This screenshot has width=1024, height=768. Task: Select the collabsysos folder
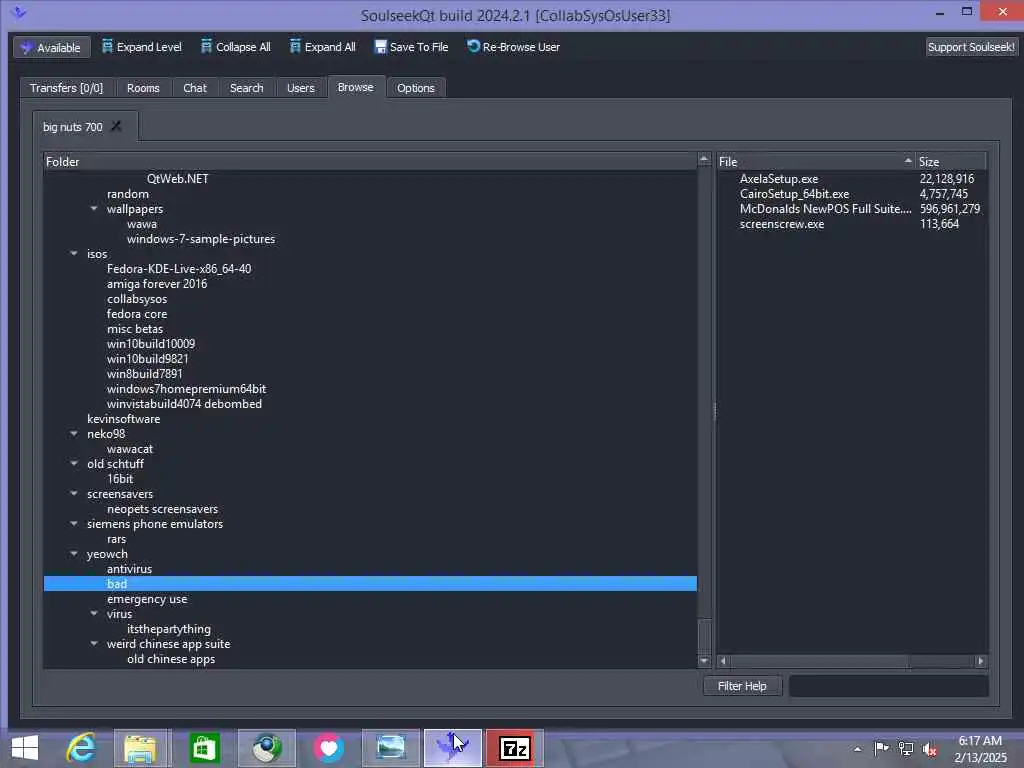coord(136,299)
